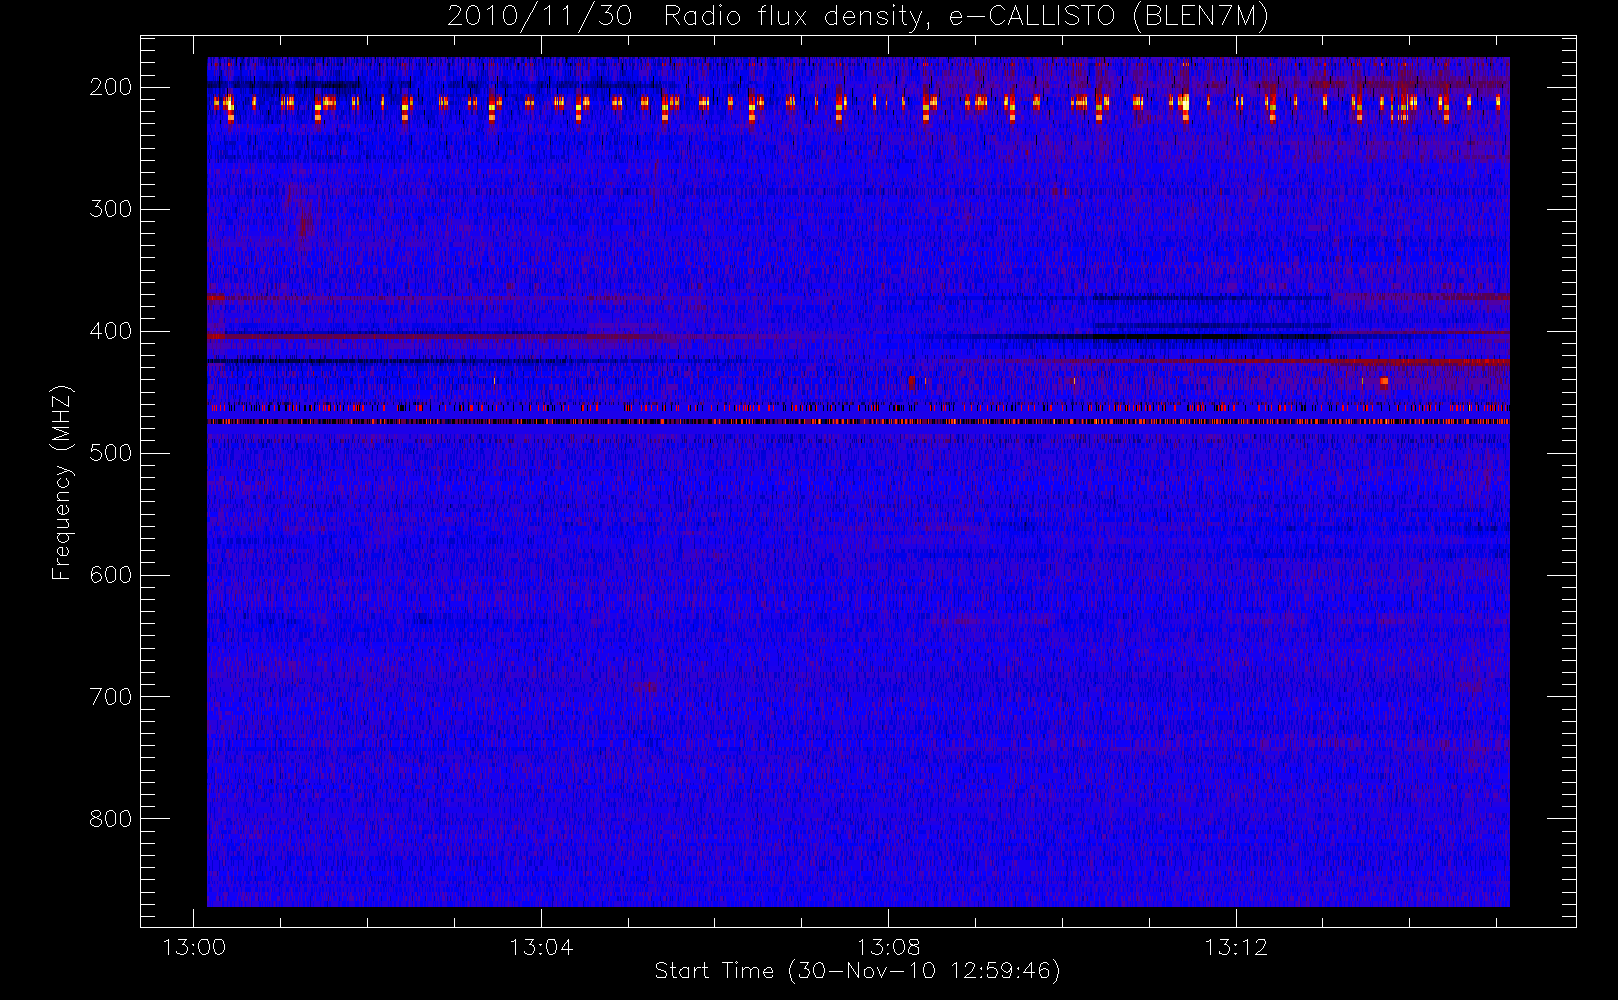
Task: Click the 500 frequency tick label
Action: 111,453
